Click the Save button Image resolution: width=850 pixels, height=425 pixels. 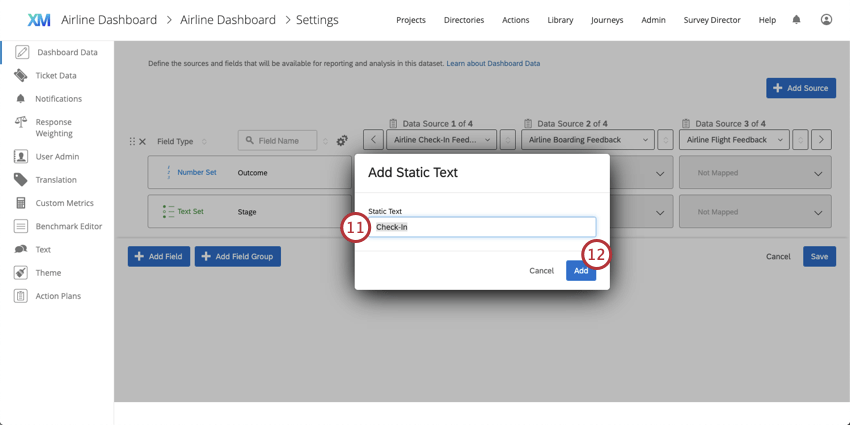pos(819,256)
